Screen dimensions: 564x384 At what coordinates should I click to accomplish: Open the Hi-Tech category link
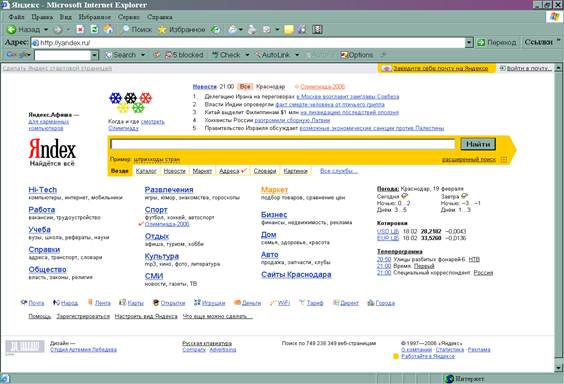point(42,190)
